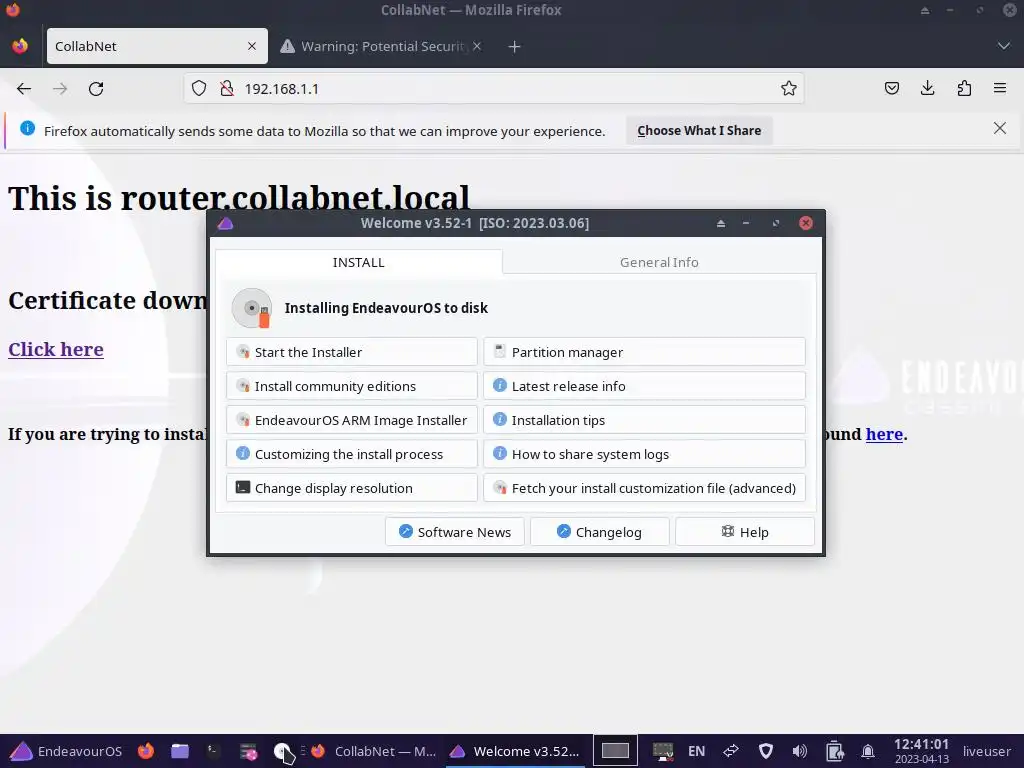Bookmark this page with the star icon
1024x768 pixels.
point(788,88)
